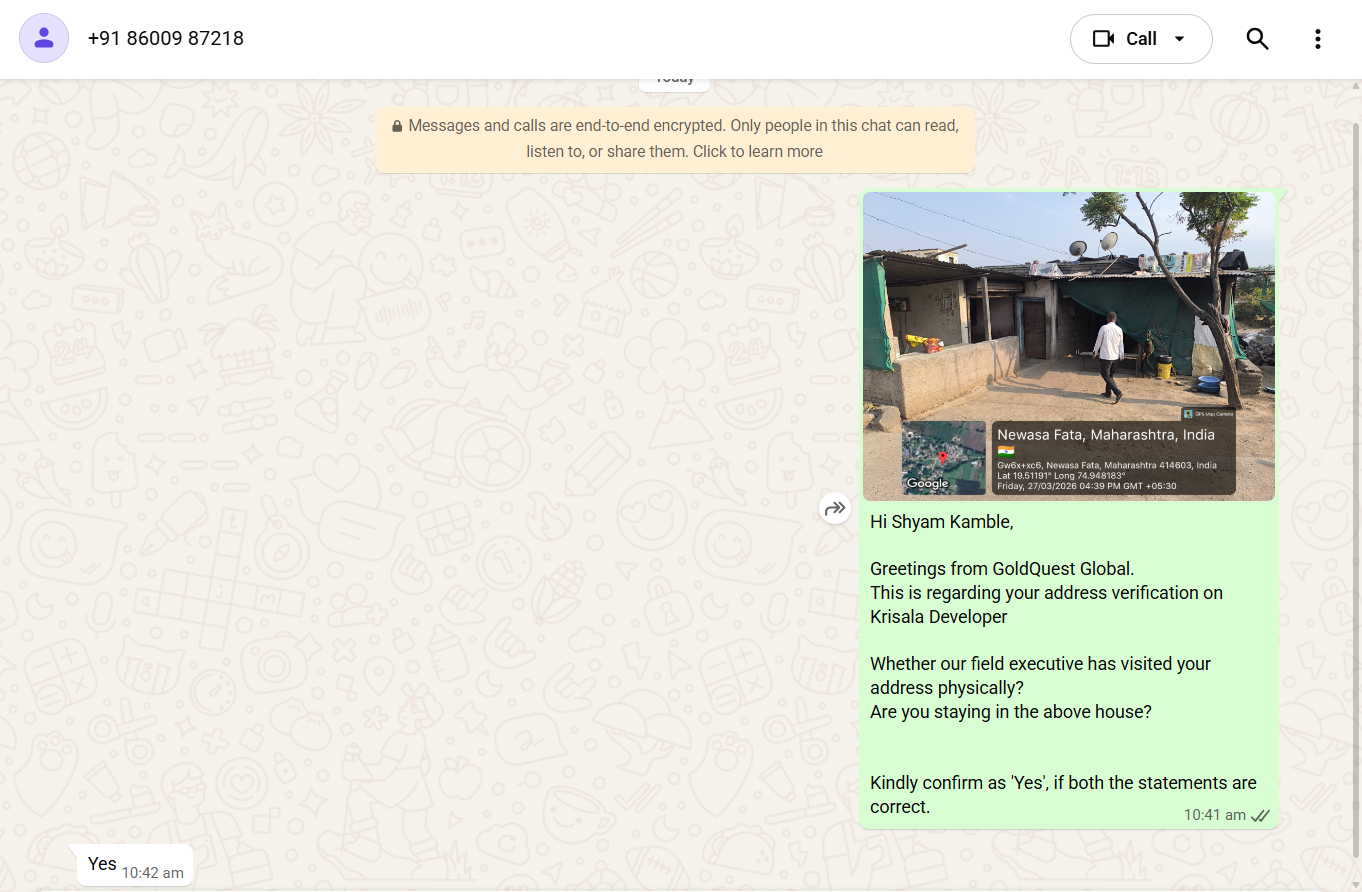The height and width of the screenshot is (892, 1362).
Task: Click the video camera Call icon
Action: (x=1103, y=39)
